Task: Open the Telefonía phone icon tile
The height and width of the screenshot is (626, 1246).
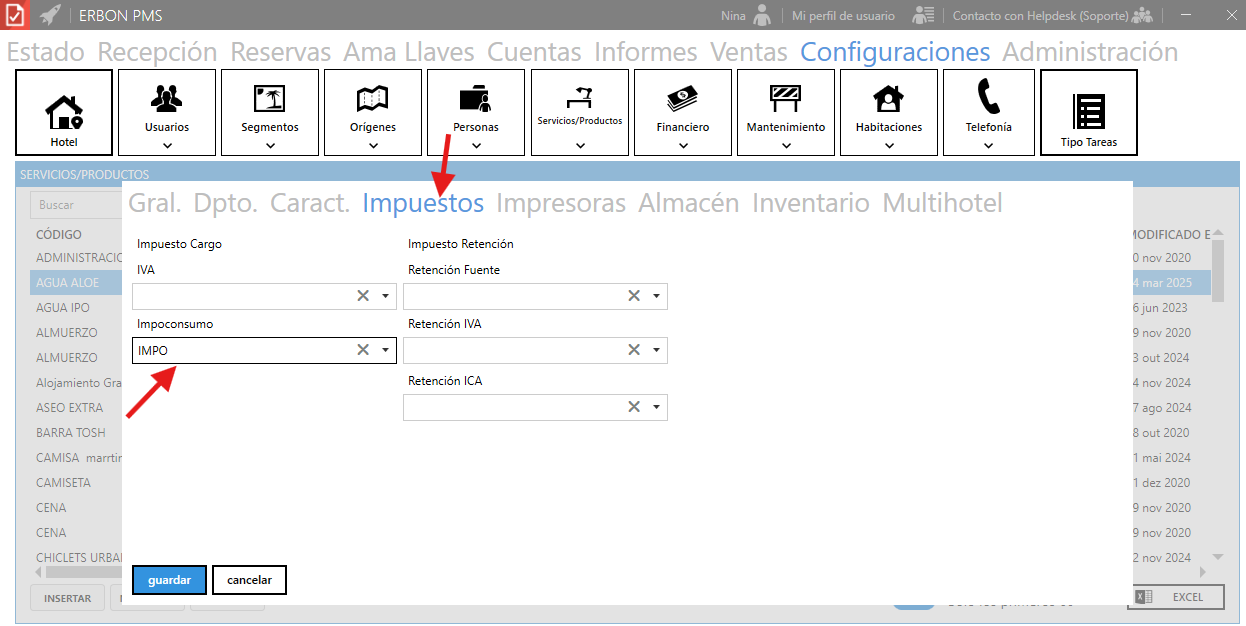Action: click(988, 112)
